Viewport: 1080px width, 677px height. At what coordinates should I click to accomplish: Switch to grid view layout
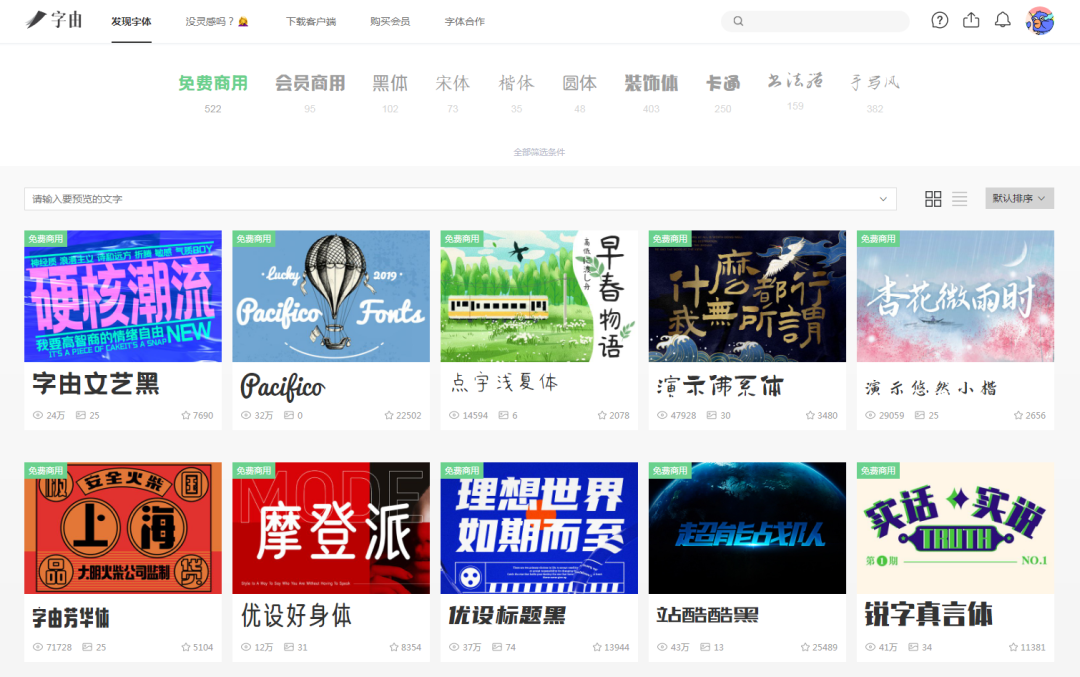pos(933,199)
